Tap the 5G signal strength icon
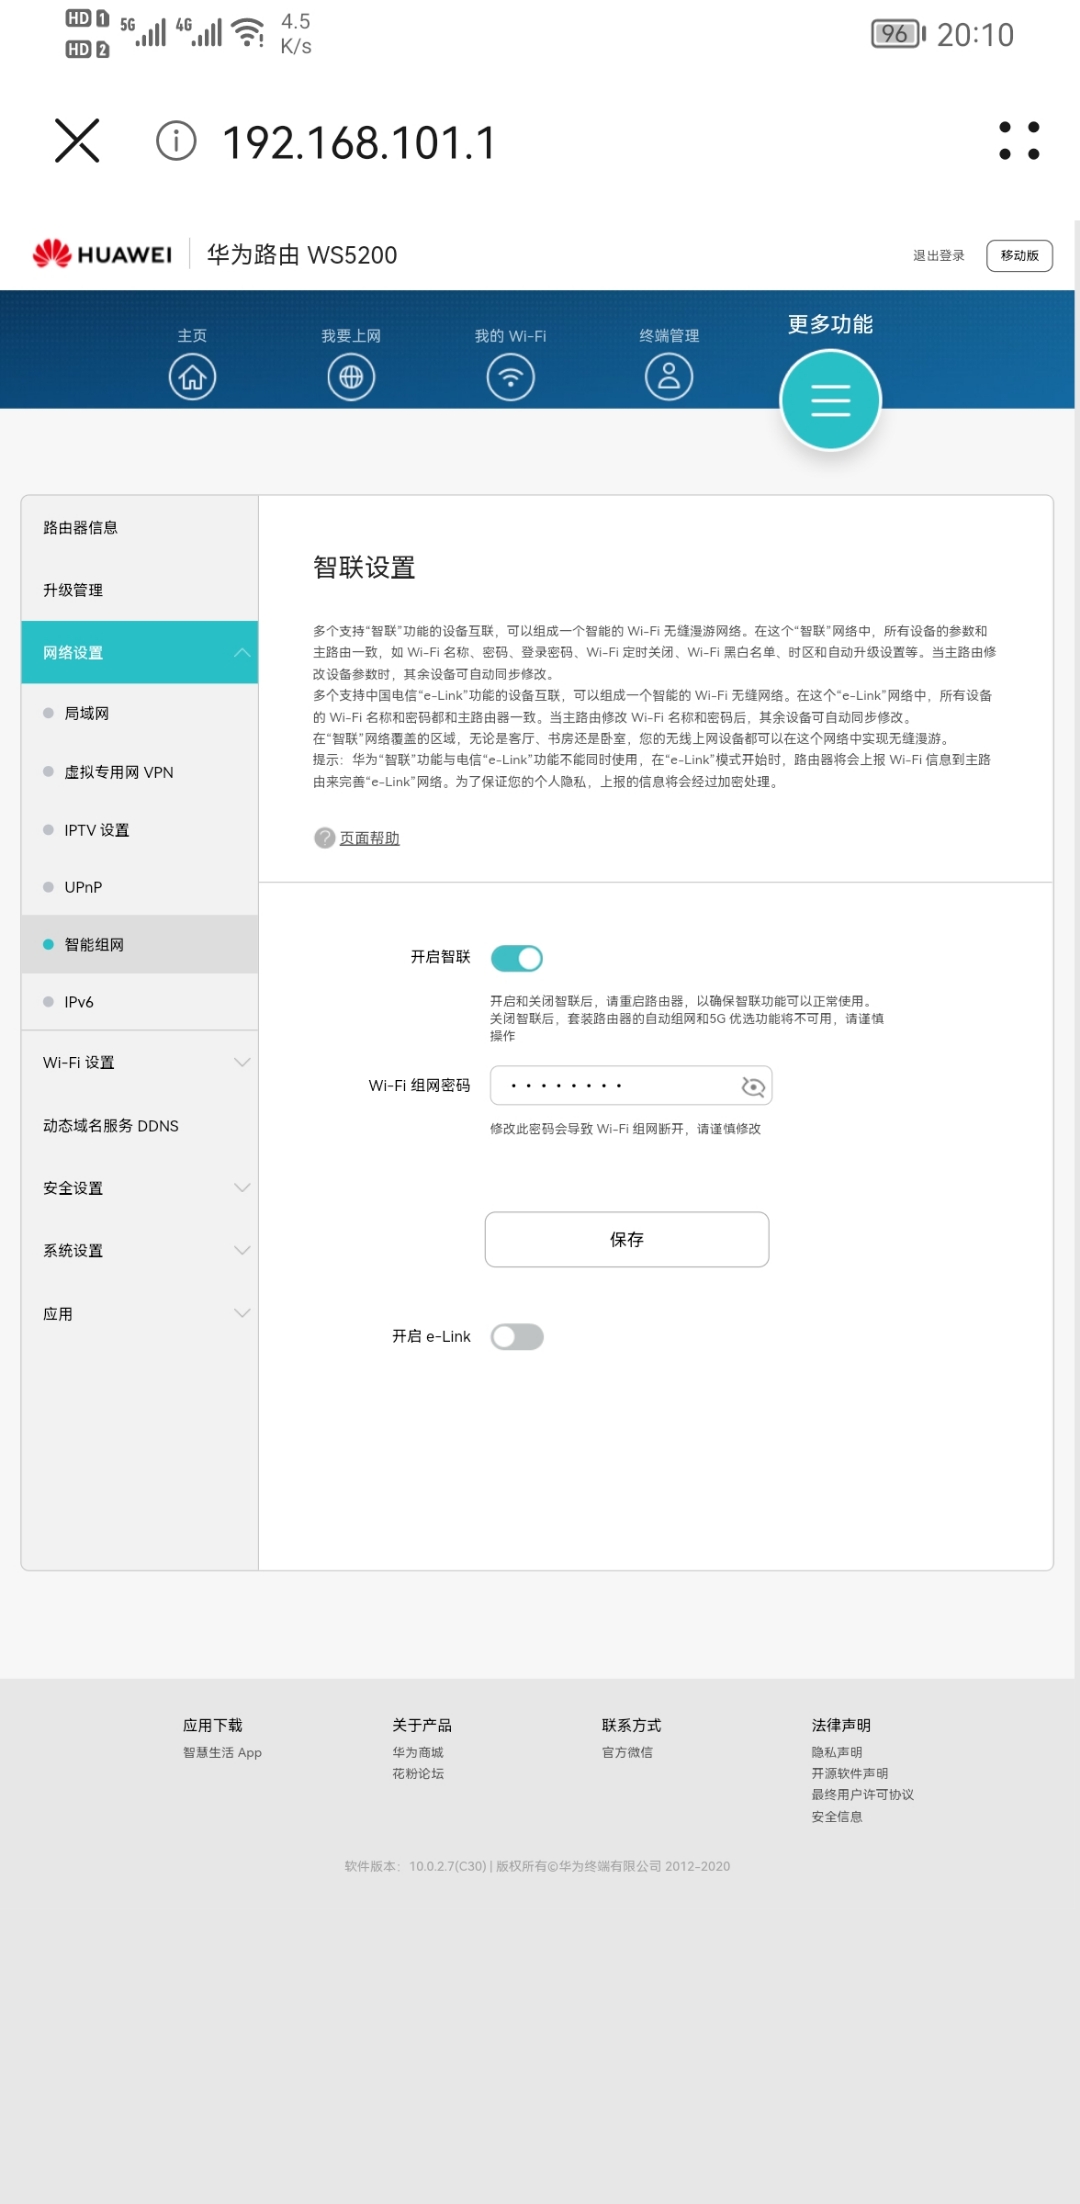Image resolution: width=1080 pixels, height=2204 pixels. tap(143, 31)
